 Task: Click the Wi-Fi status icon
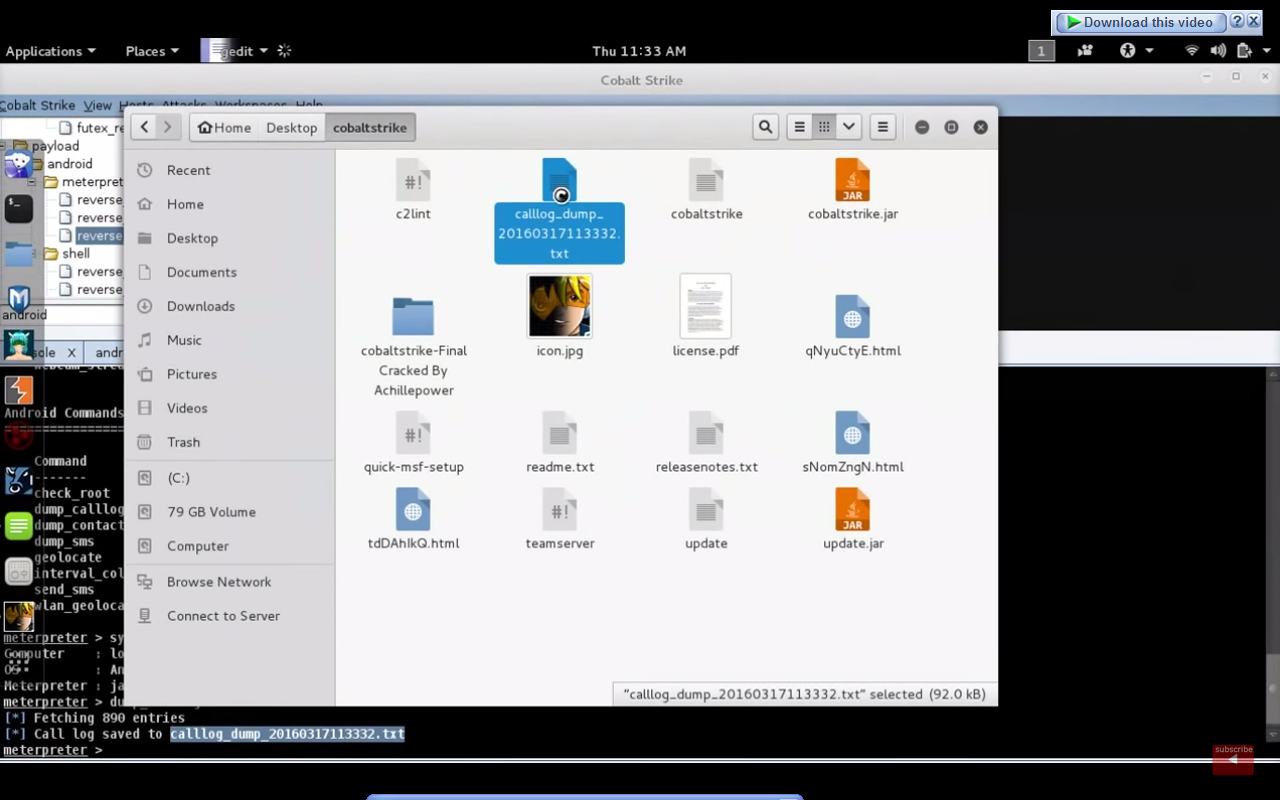(x=1192, y=51)
